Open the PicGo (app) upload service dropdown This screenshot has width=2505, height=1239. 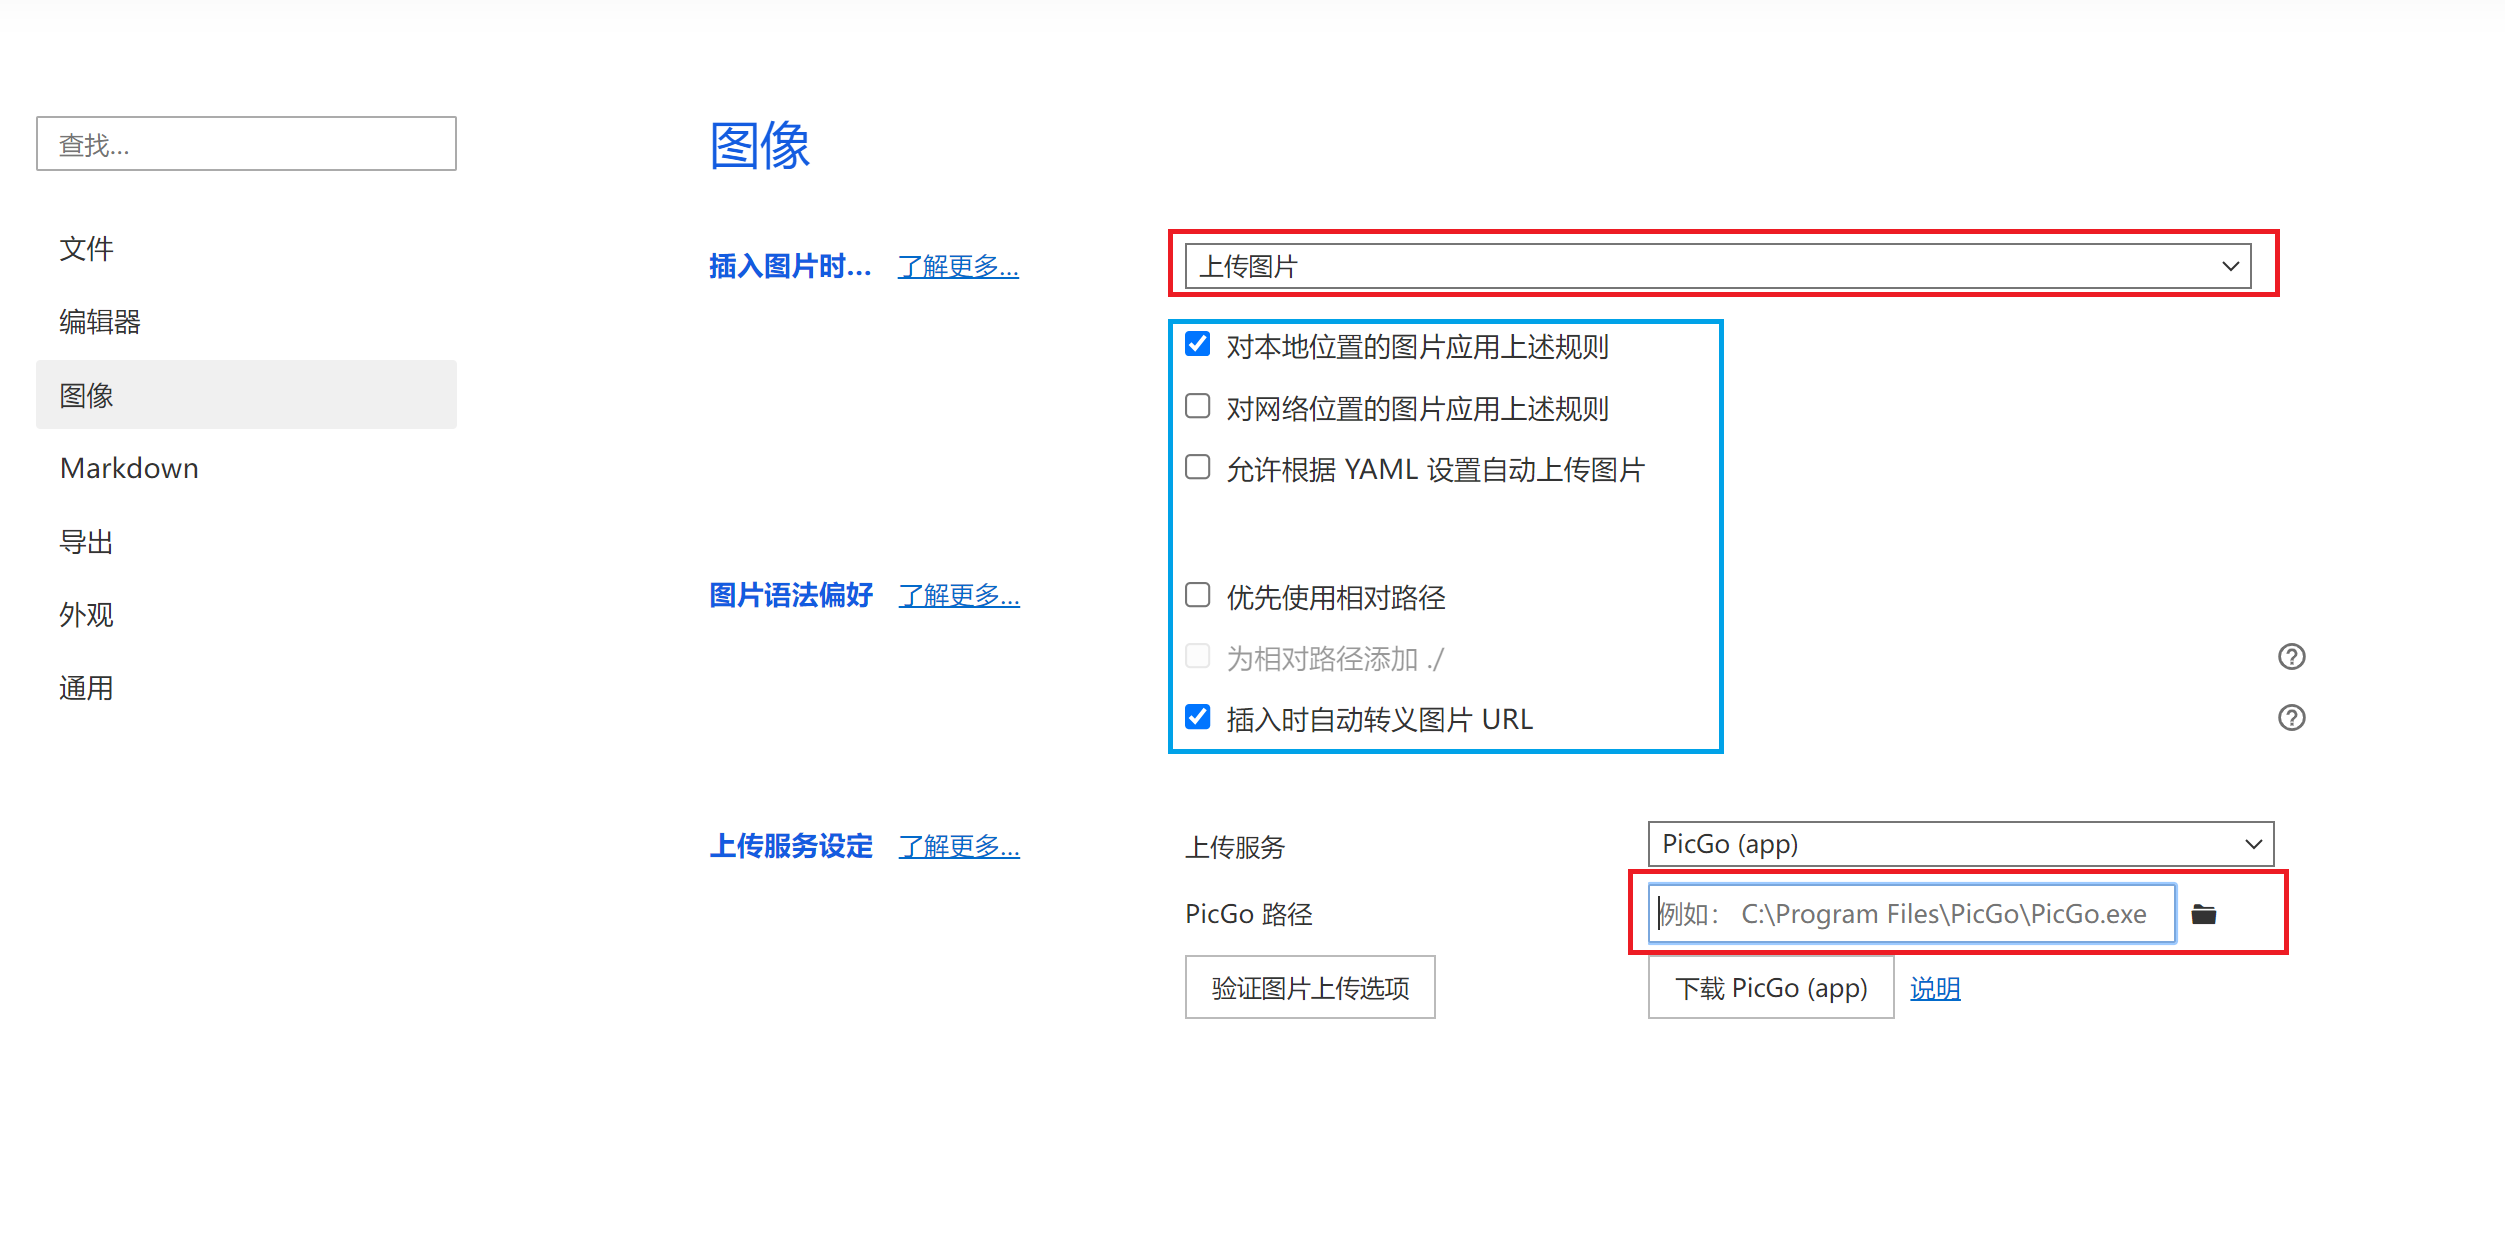point(1960,844)
